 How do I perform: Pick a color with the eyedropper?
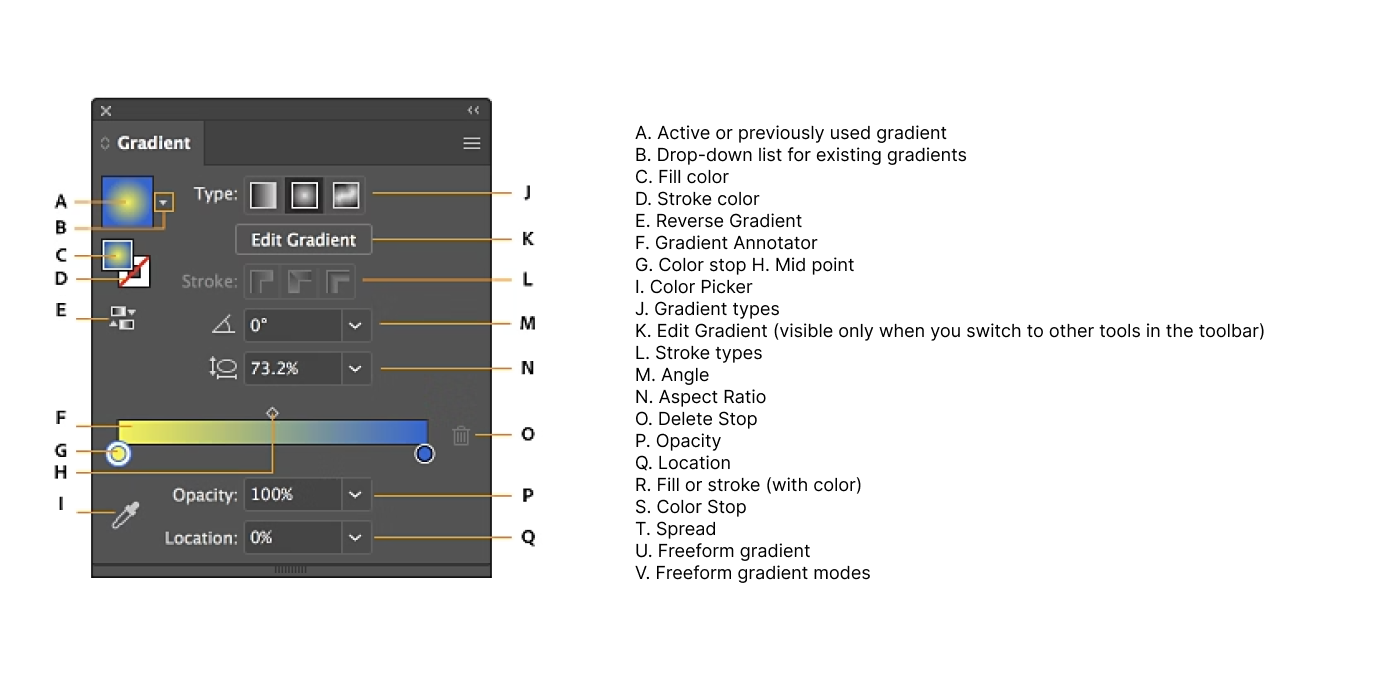point(125,515)
